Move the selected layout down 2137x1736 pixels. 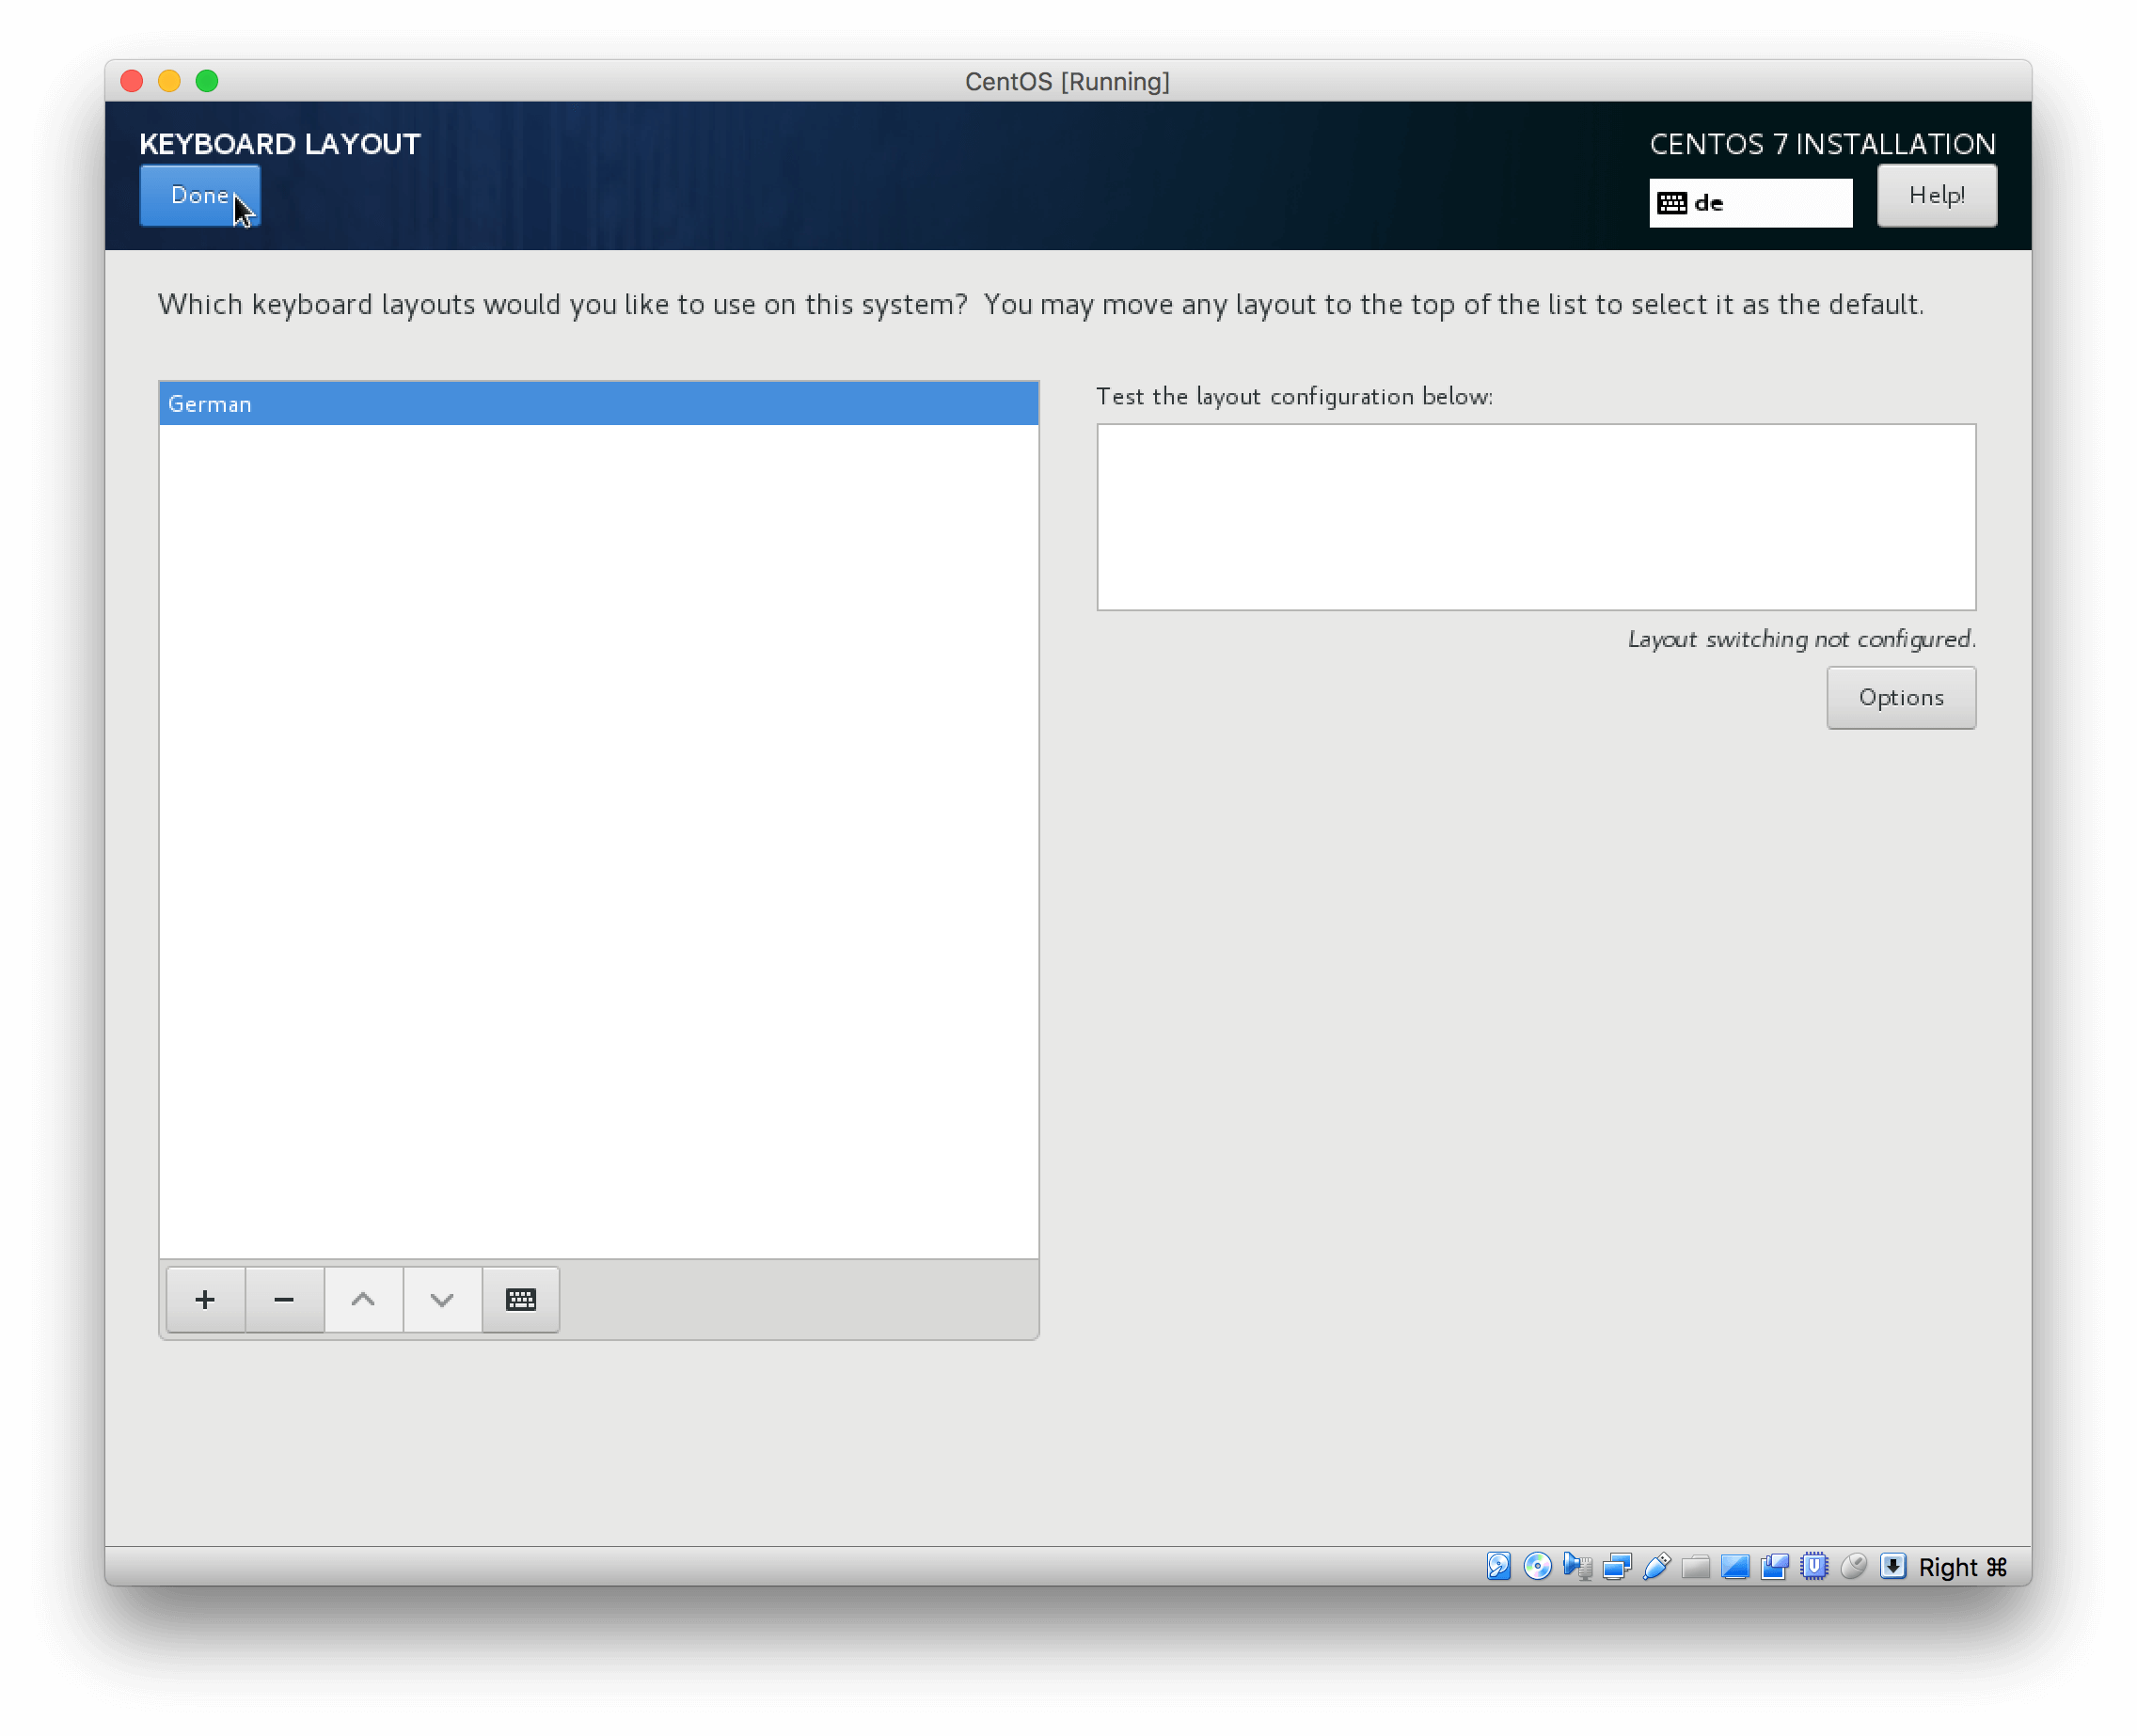[442, 1299]
